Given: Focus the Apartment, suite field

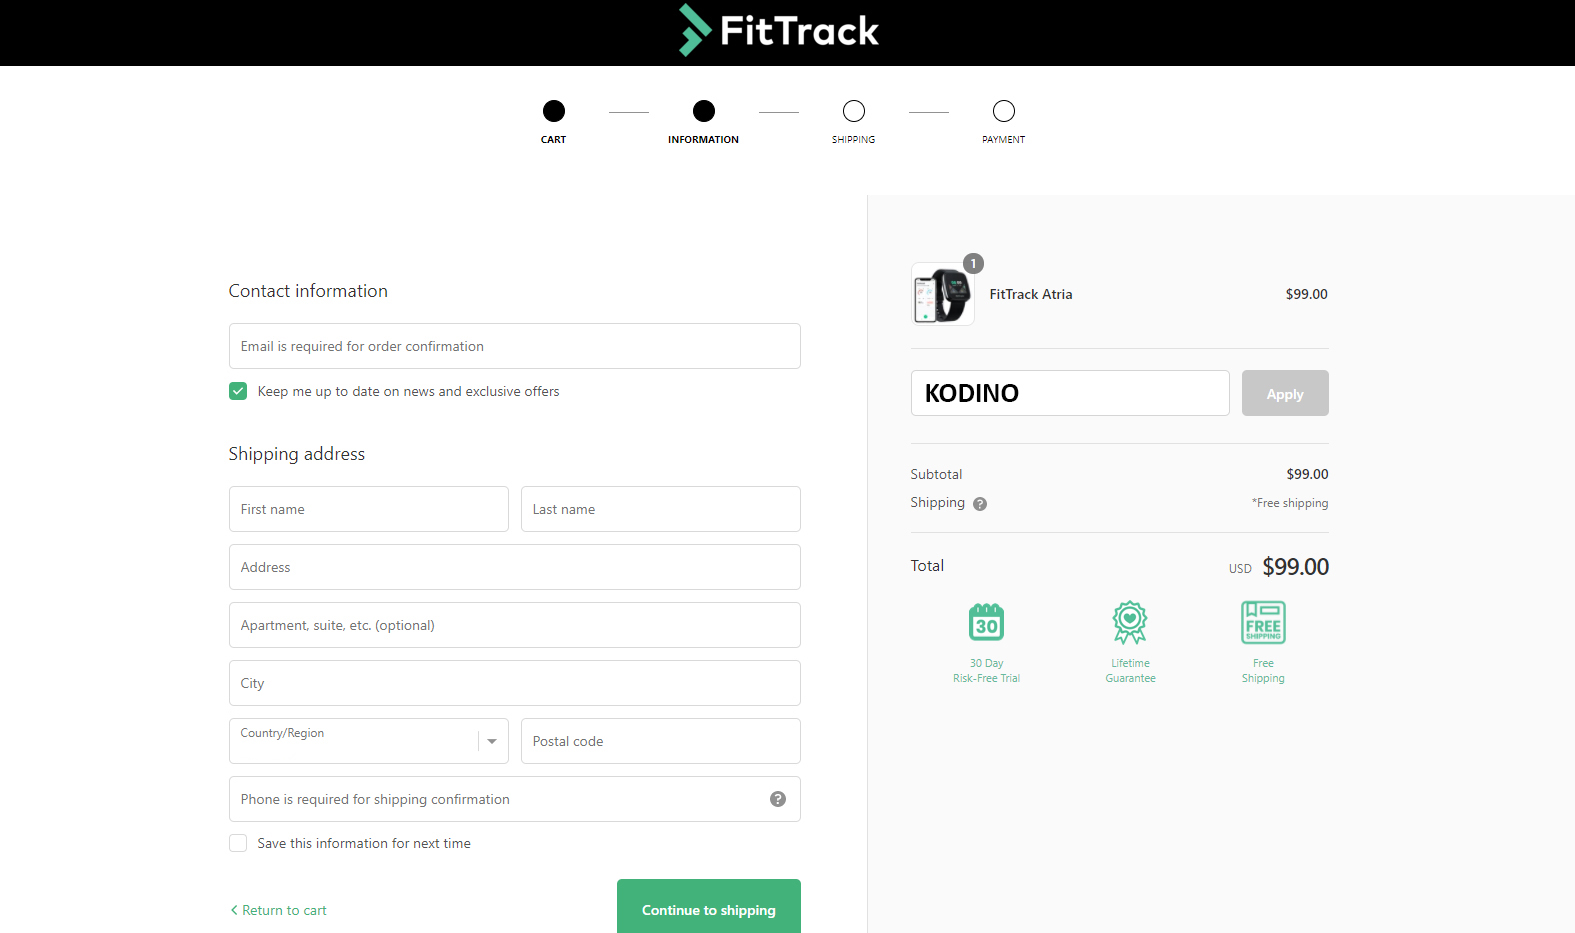Looking at the screenshot, I should pos(515,625).
